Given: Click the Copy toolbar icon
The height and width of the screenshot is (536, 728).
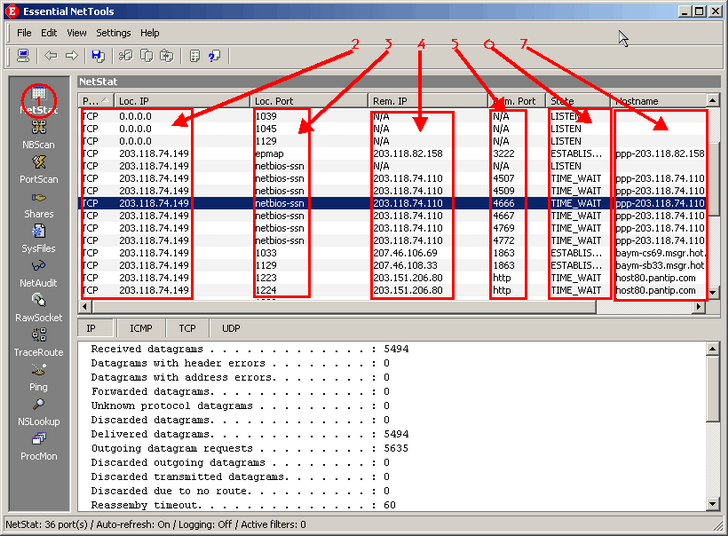Looking at the screenshot, I should click(147, 56).
